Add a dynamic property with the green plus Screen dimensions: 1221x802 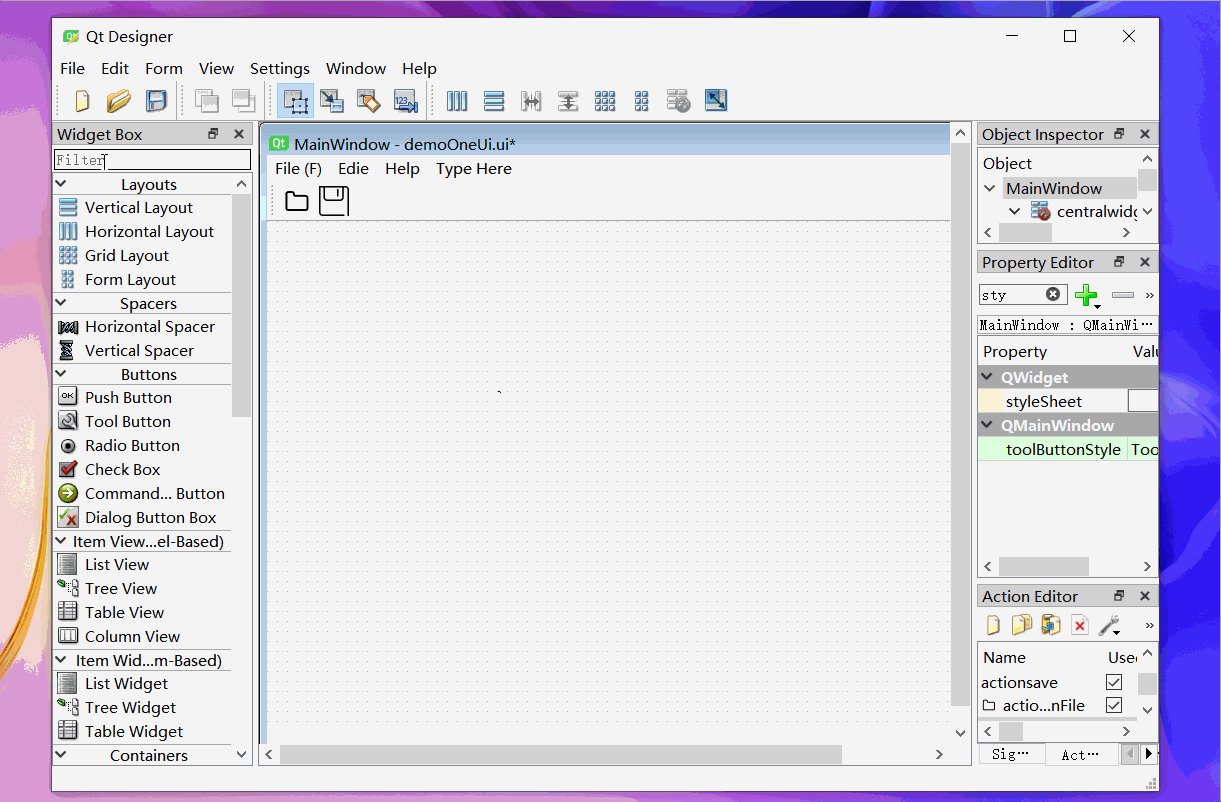[x=1087, y=295]
